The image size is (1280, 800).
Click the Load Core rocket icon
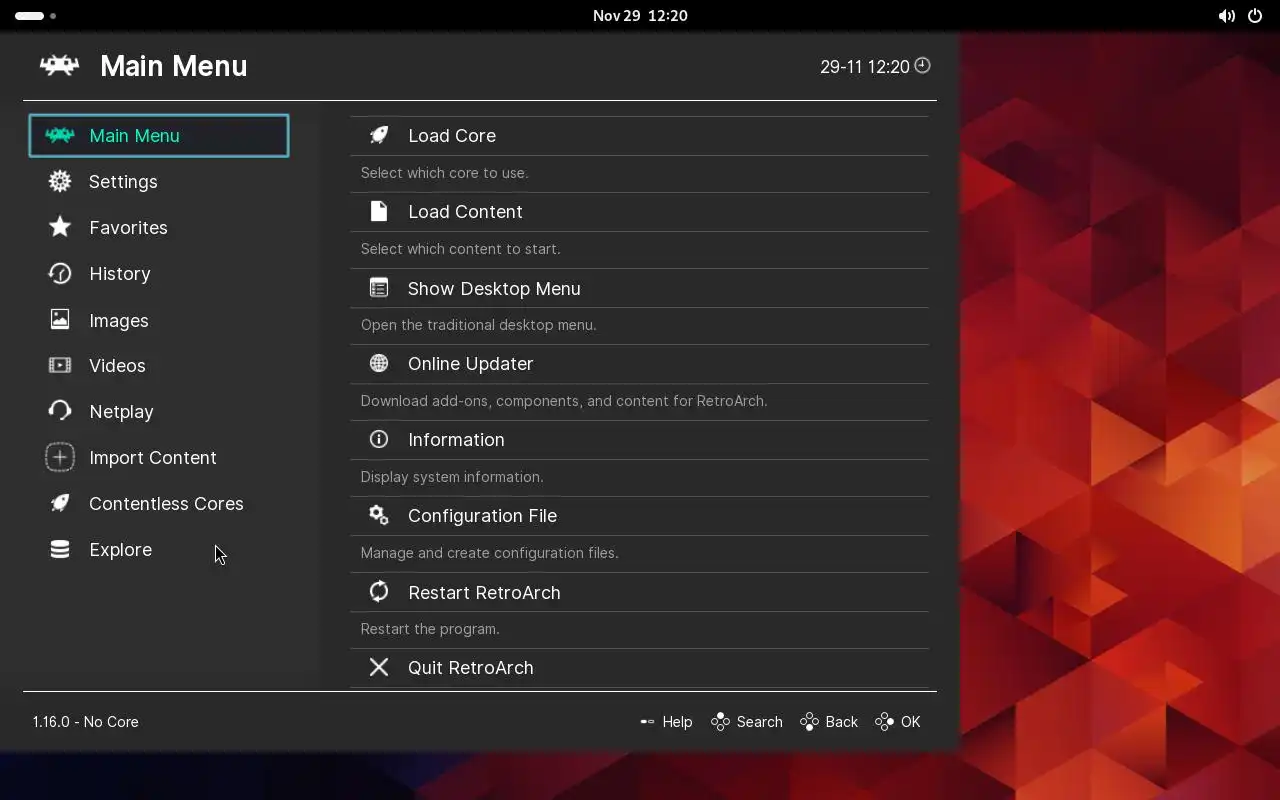tap(379, 135)
